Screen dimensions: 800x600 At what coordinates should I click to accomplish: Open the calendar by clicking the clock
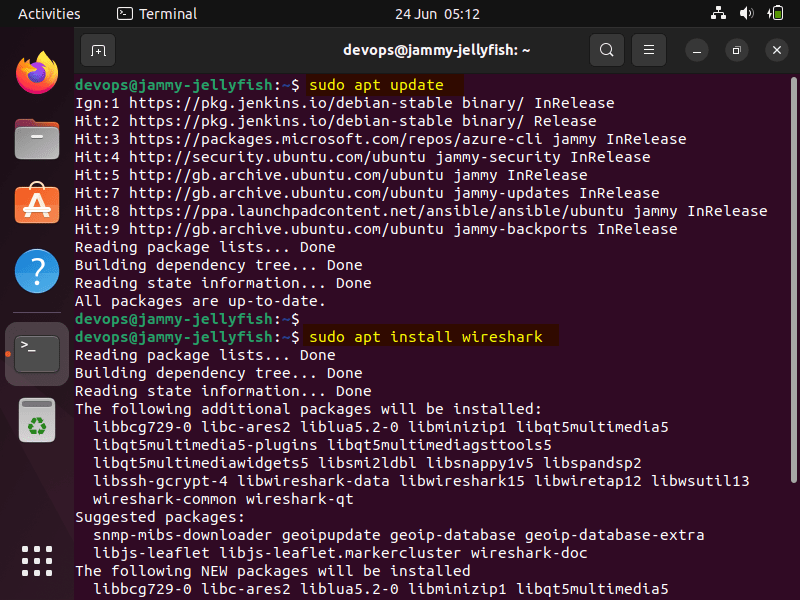[437, 13]
